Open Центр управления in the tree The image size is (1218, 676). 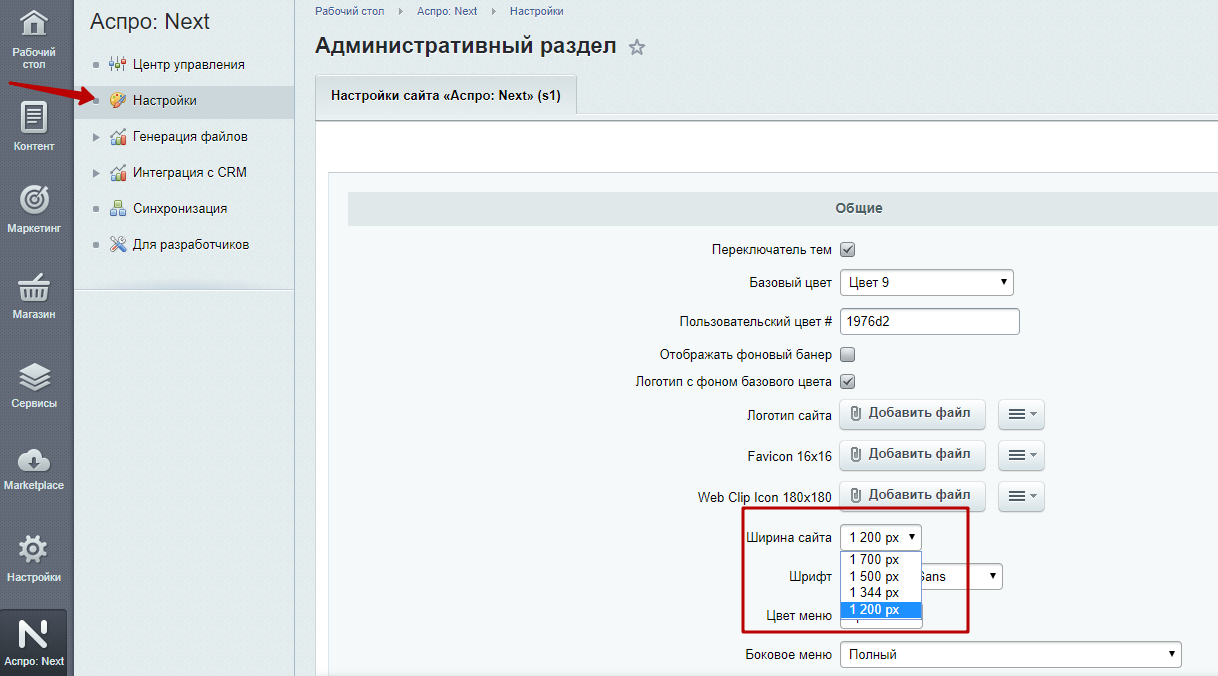pos(189,65)
